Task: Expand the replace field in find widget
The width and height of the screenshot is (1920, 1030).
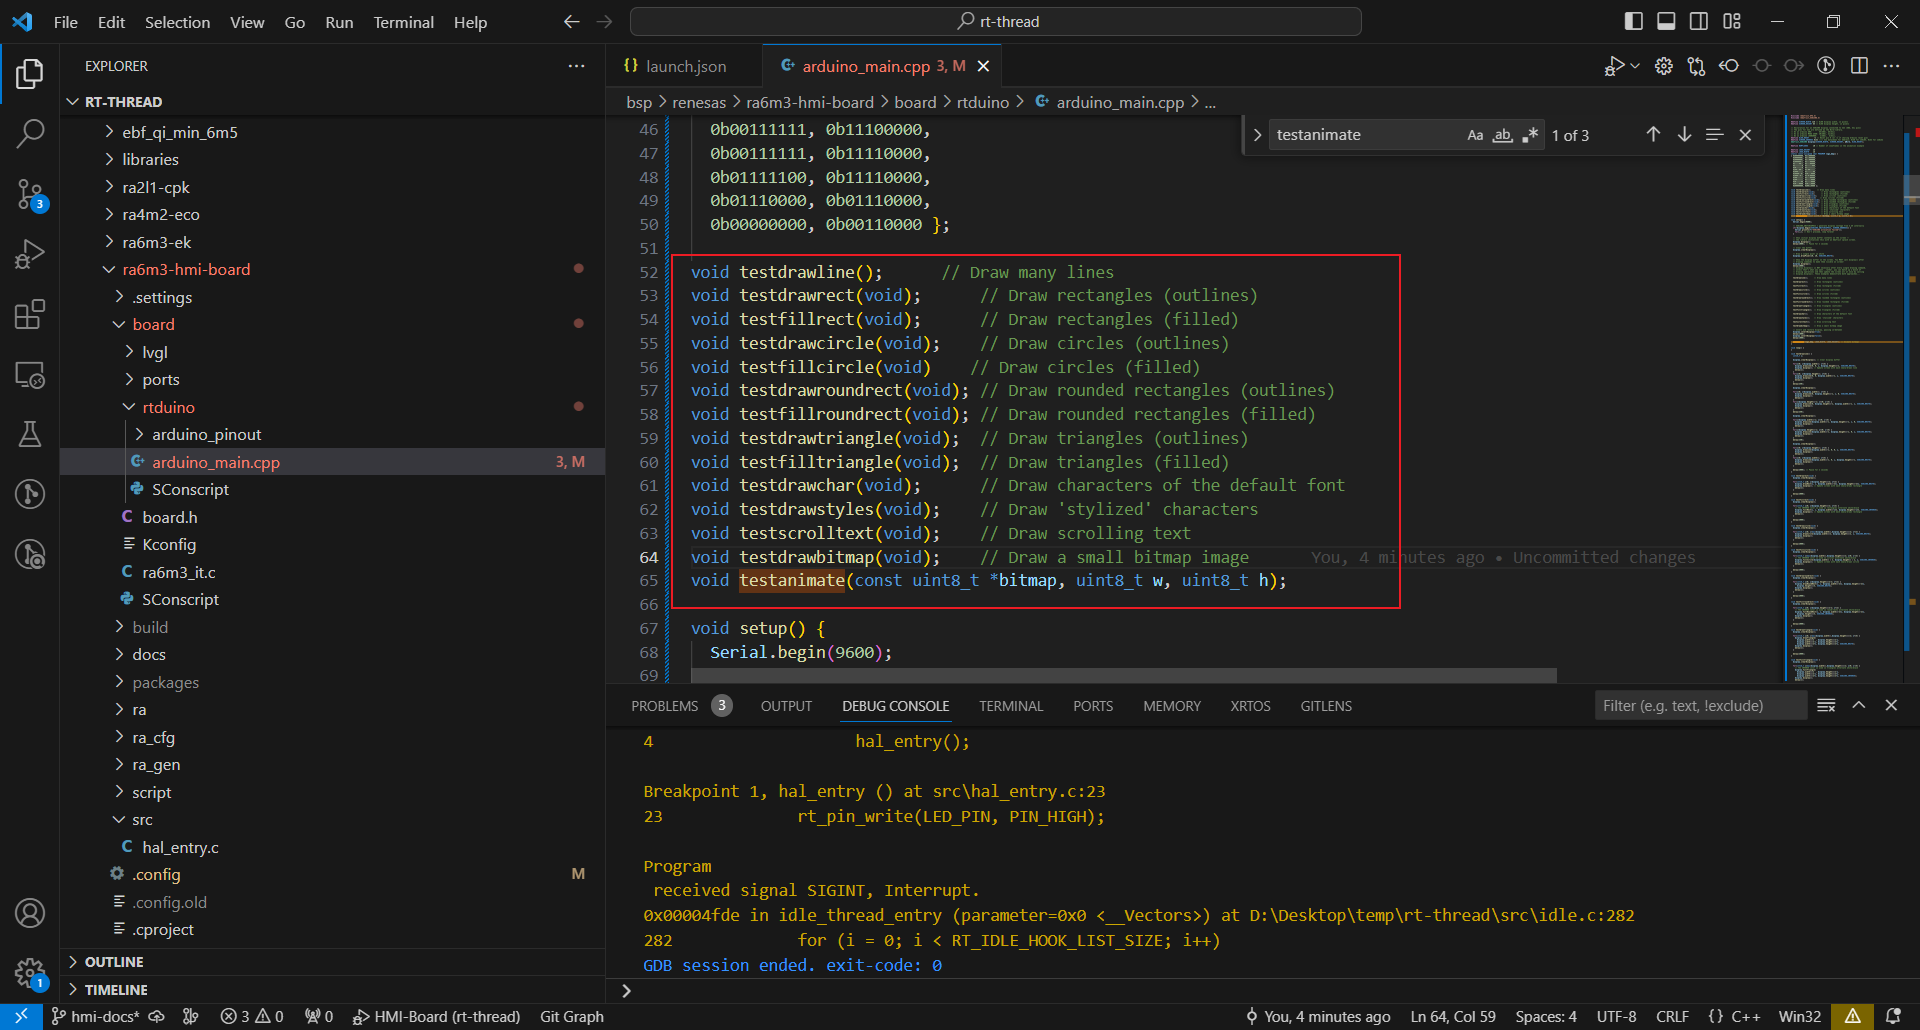Action: [x=1257, y=135]
